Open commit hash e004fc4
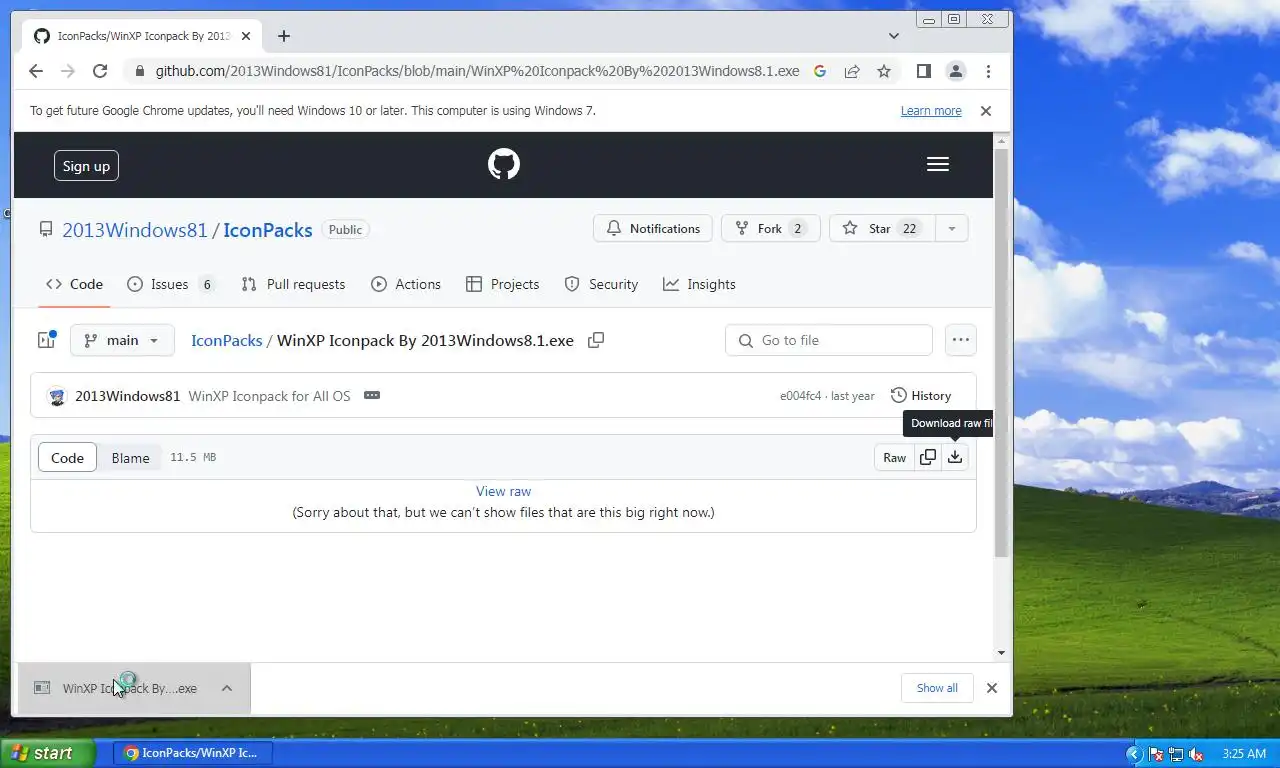This screenshot has width=1280, height=768. [x=800, y=396]
